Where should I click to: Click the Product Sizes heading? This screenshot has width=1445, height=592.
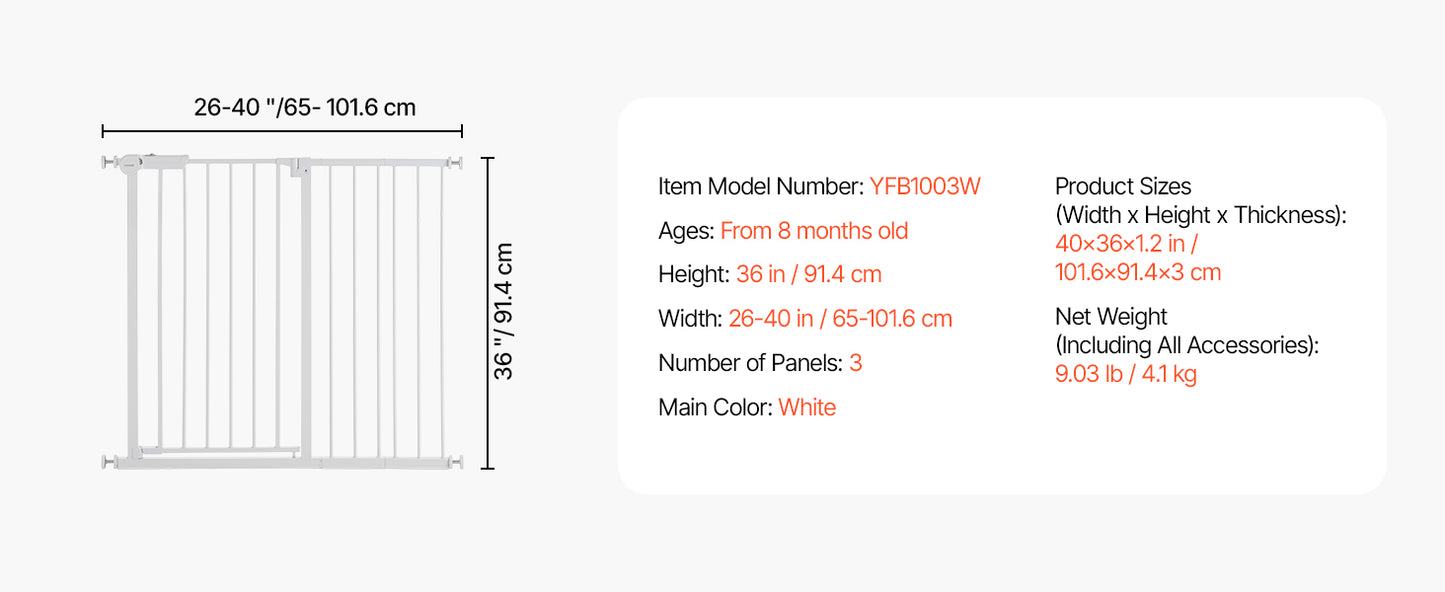click(x=1123, y=186)
